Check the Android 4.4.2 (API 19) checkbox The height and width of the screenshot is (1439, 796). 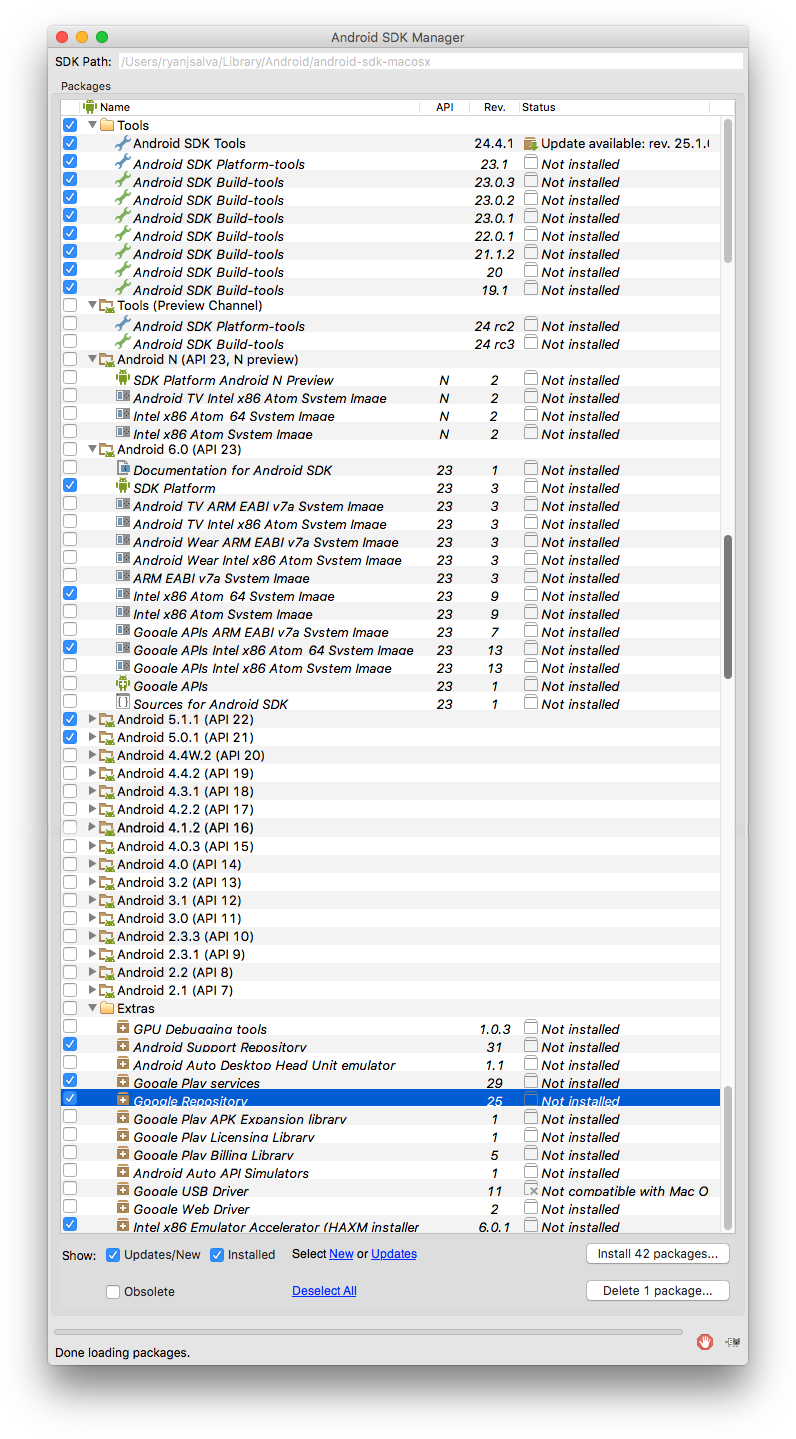click(x=70, y=773)
